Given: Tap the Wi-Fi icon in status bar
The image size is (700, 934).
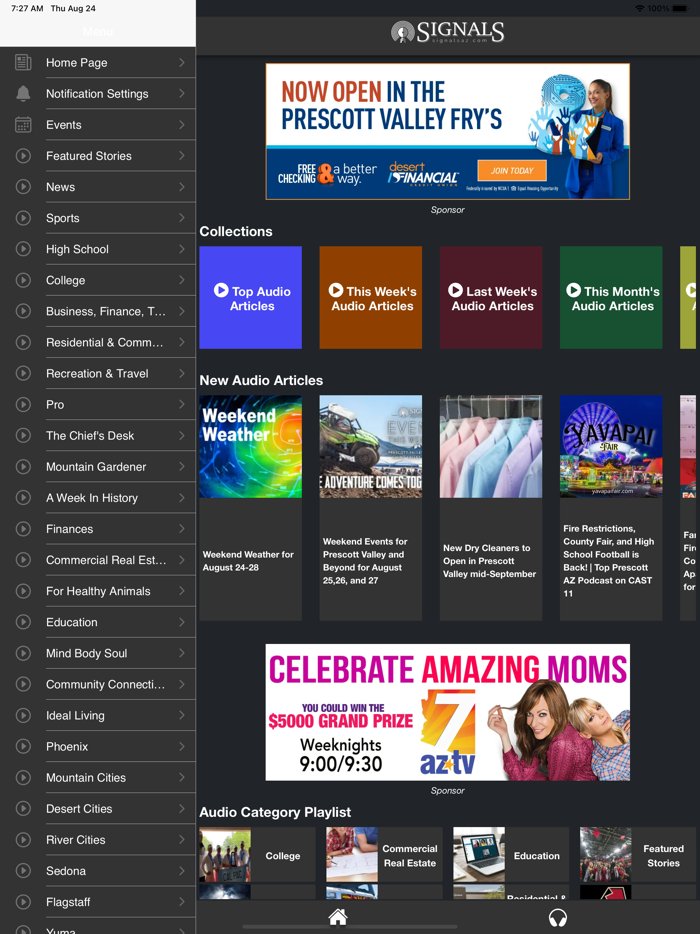Looking at the screenshot, I should coord(640,8).
